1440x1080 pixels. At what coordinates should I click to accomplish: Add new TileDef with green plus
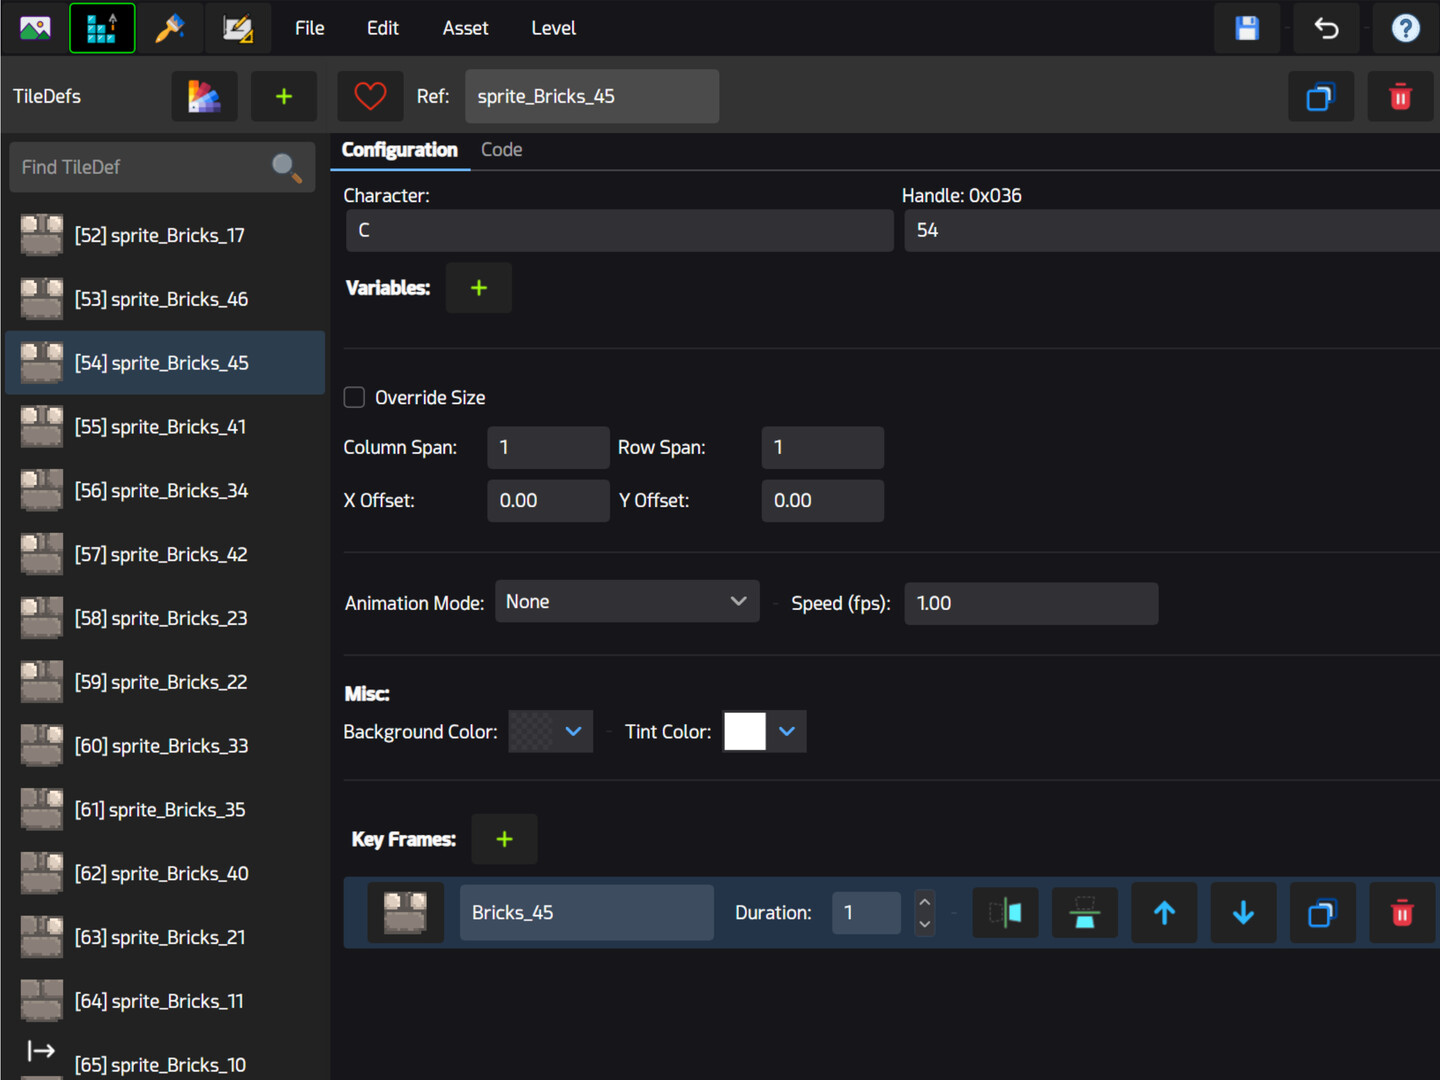pyautogui.click(x=284, y=96)
